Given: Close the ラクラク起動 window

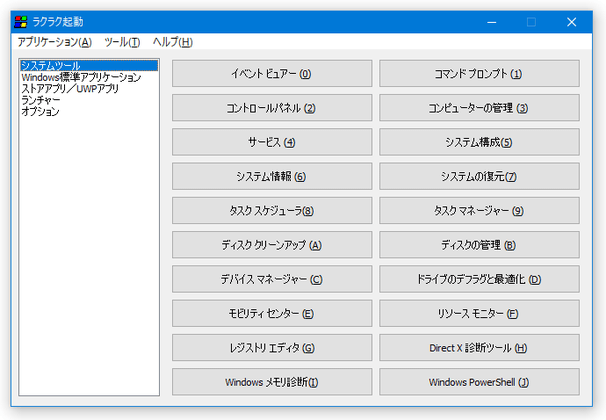Looking at the screenshot, I should (572, 22).
